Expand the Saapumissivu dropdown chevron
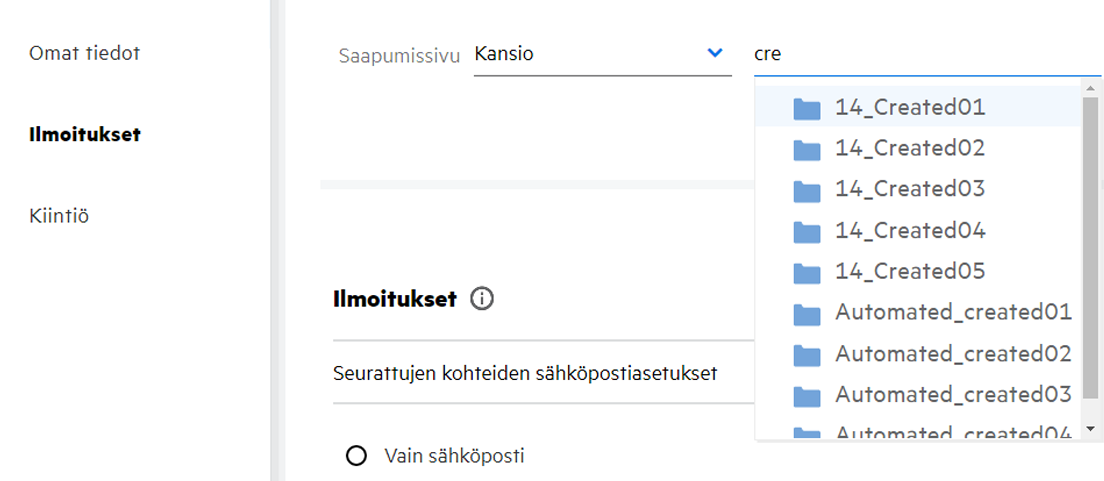Screen dimensions: 1104x481 (715, 54)
